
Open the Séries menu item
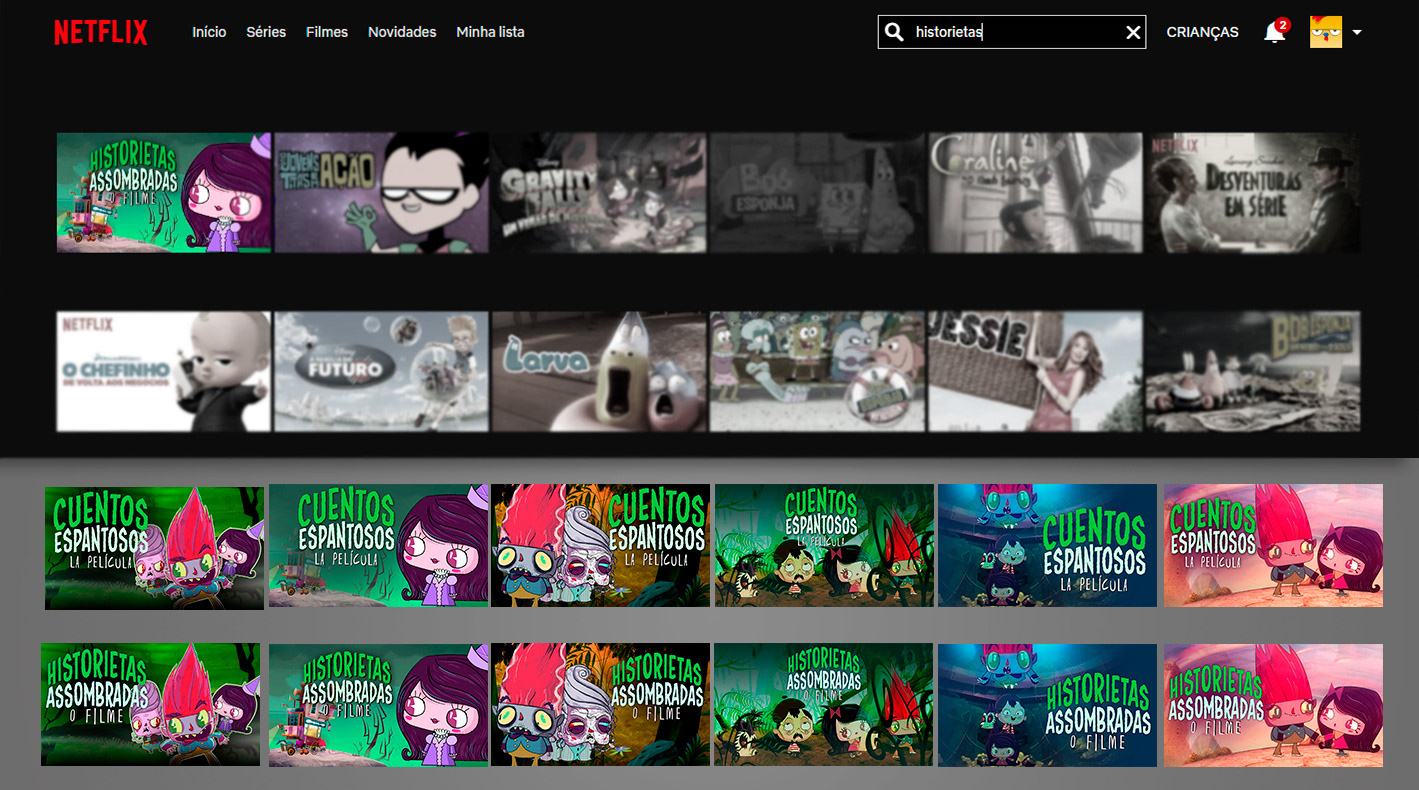[266, 32]
